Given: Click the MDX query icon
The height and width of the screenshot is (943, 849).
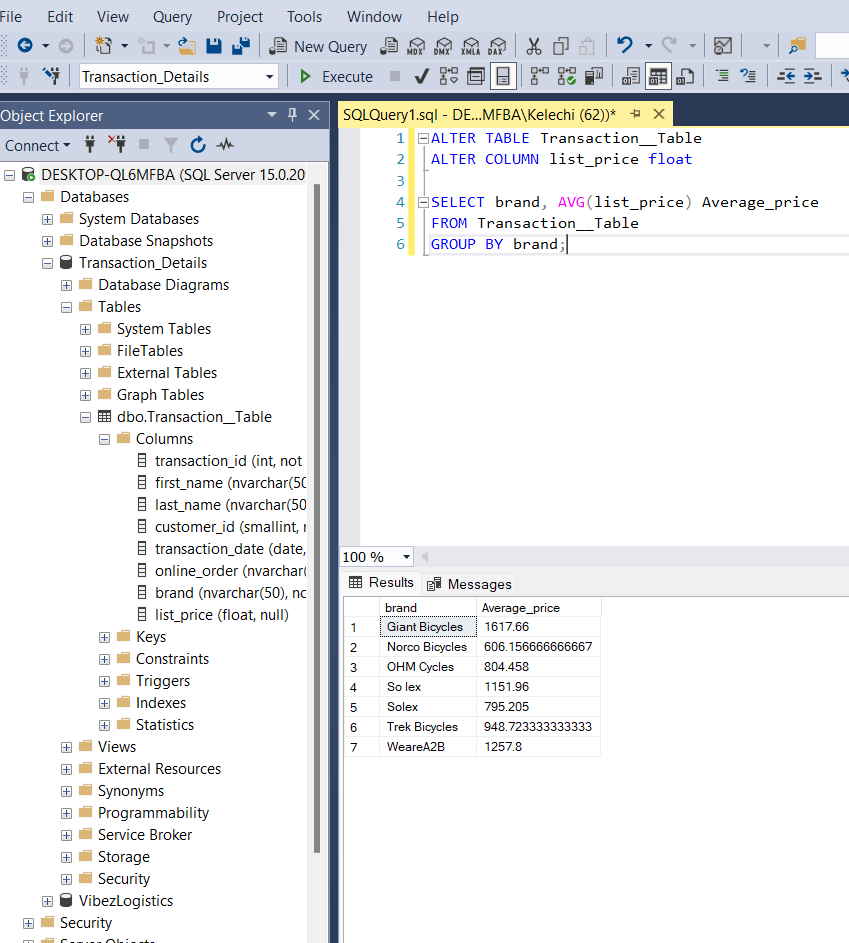Looking at the screenshot, I should click(415, 46).
